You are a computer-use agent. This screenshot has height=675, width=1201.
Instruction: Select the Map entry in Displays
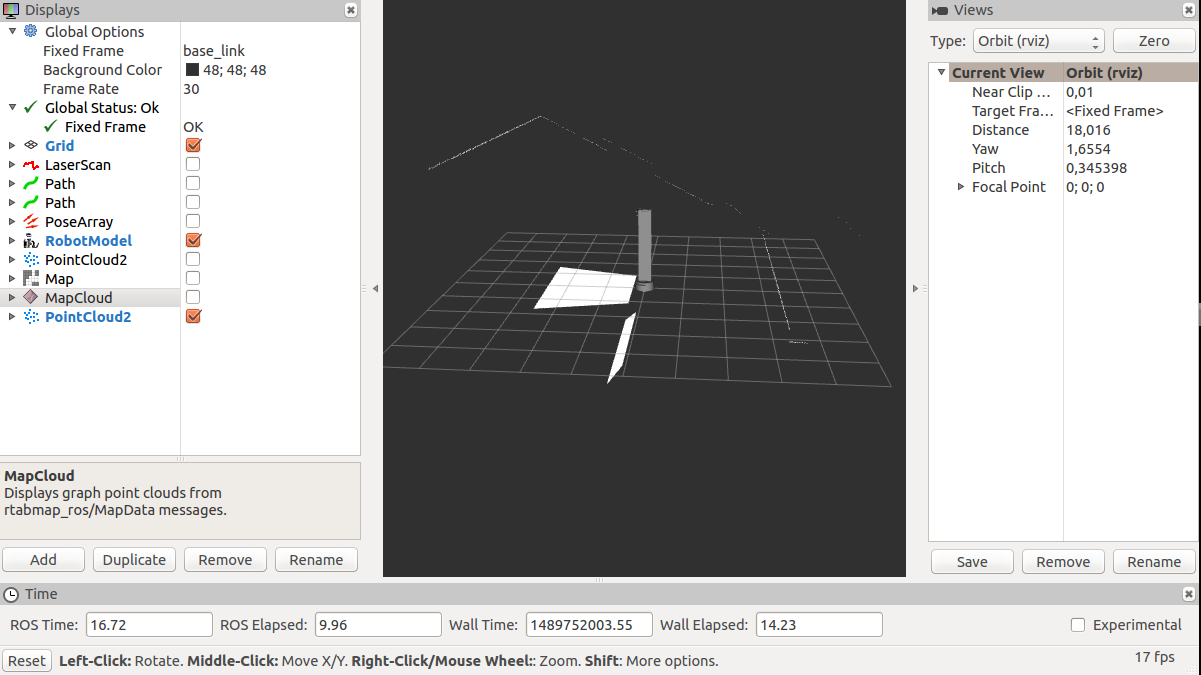[59, 279]
